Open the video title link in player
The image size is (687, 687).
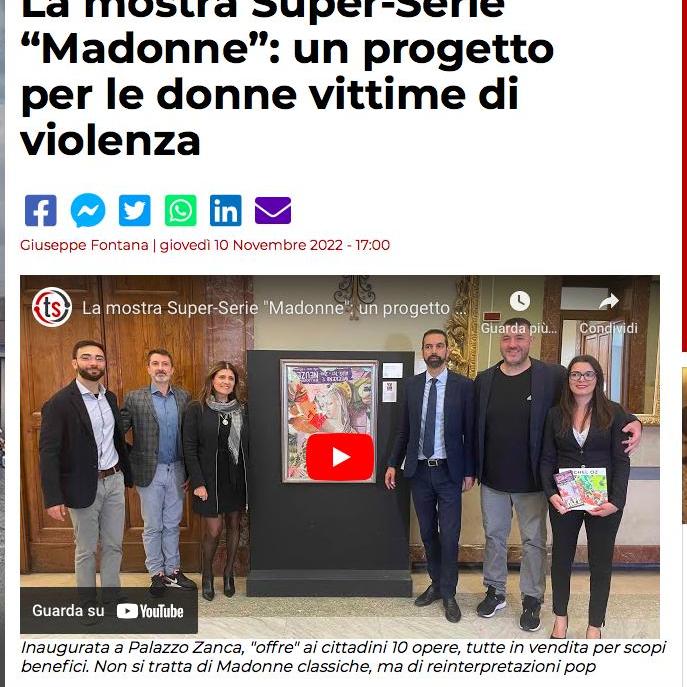tap(274, 308)
